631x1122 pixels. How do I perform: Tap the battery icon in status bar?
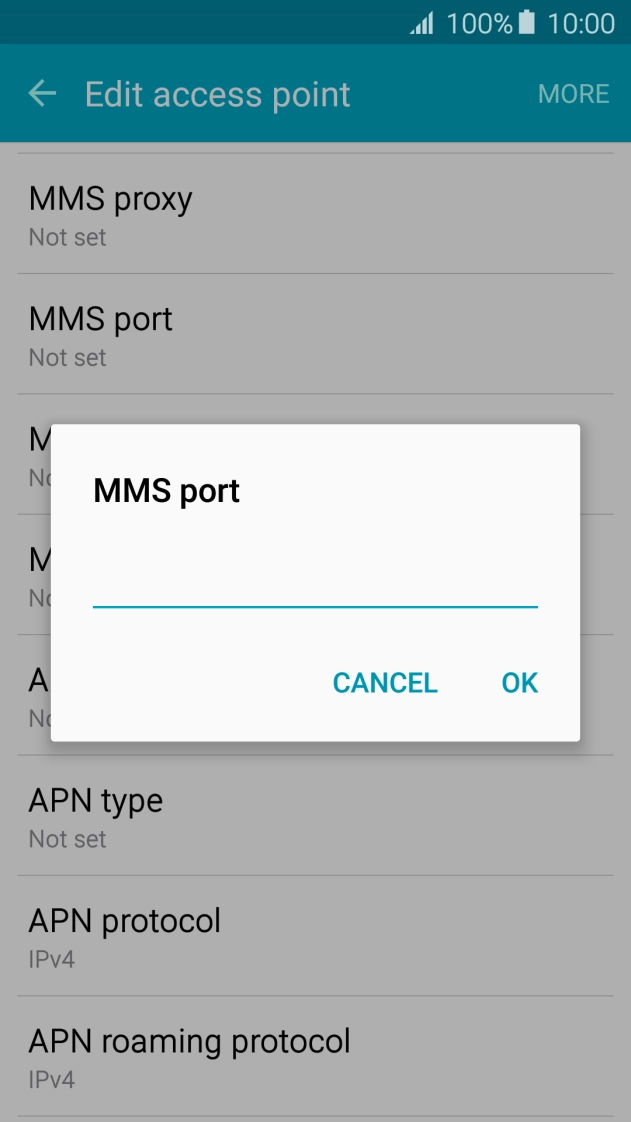[527, 23]
